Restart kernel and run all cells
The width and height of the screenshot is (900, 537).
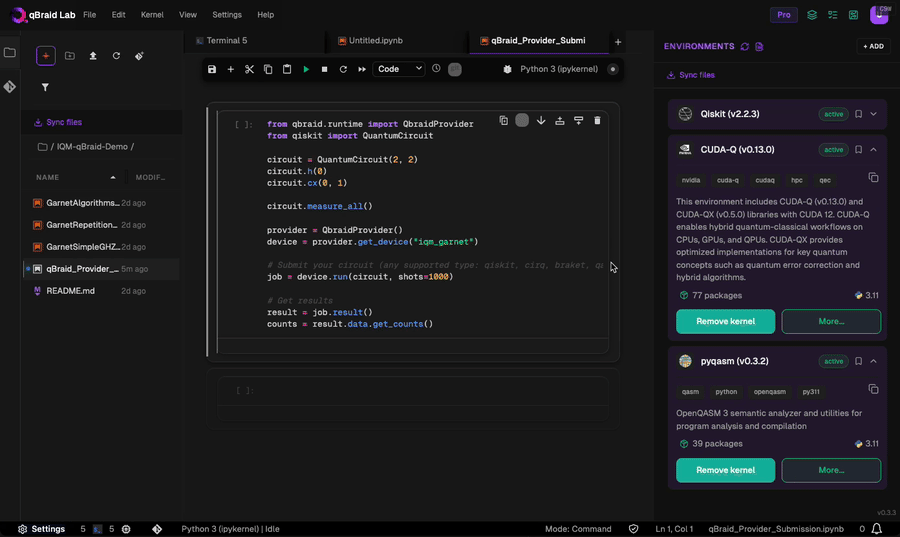pos(362,69)
